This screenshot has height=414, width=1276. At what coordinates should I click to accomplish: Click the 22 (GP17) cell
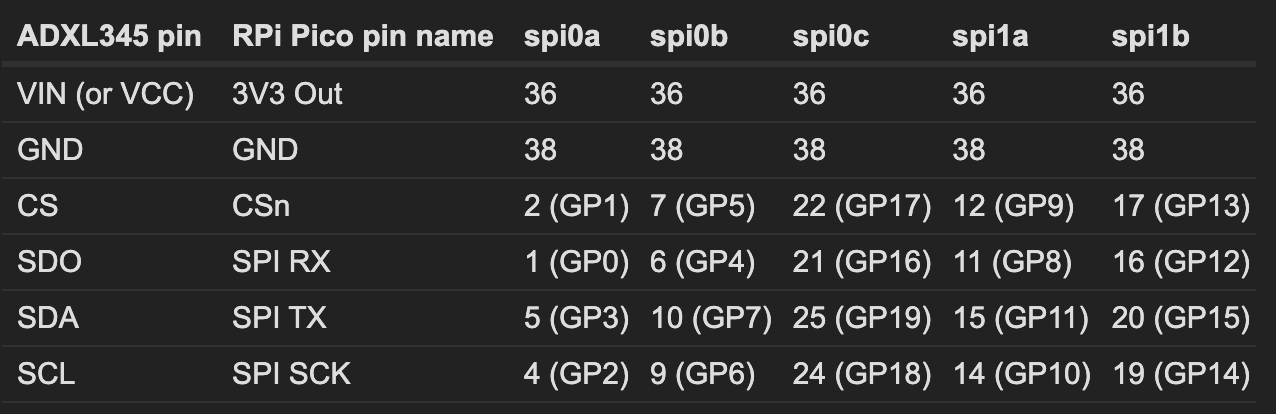tap(862, 206)
